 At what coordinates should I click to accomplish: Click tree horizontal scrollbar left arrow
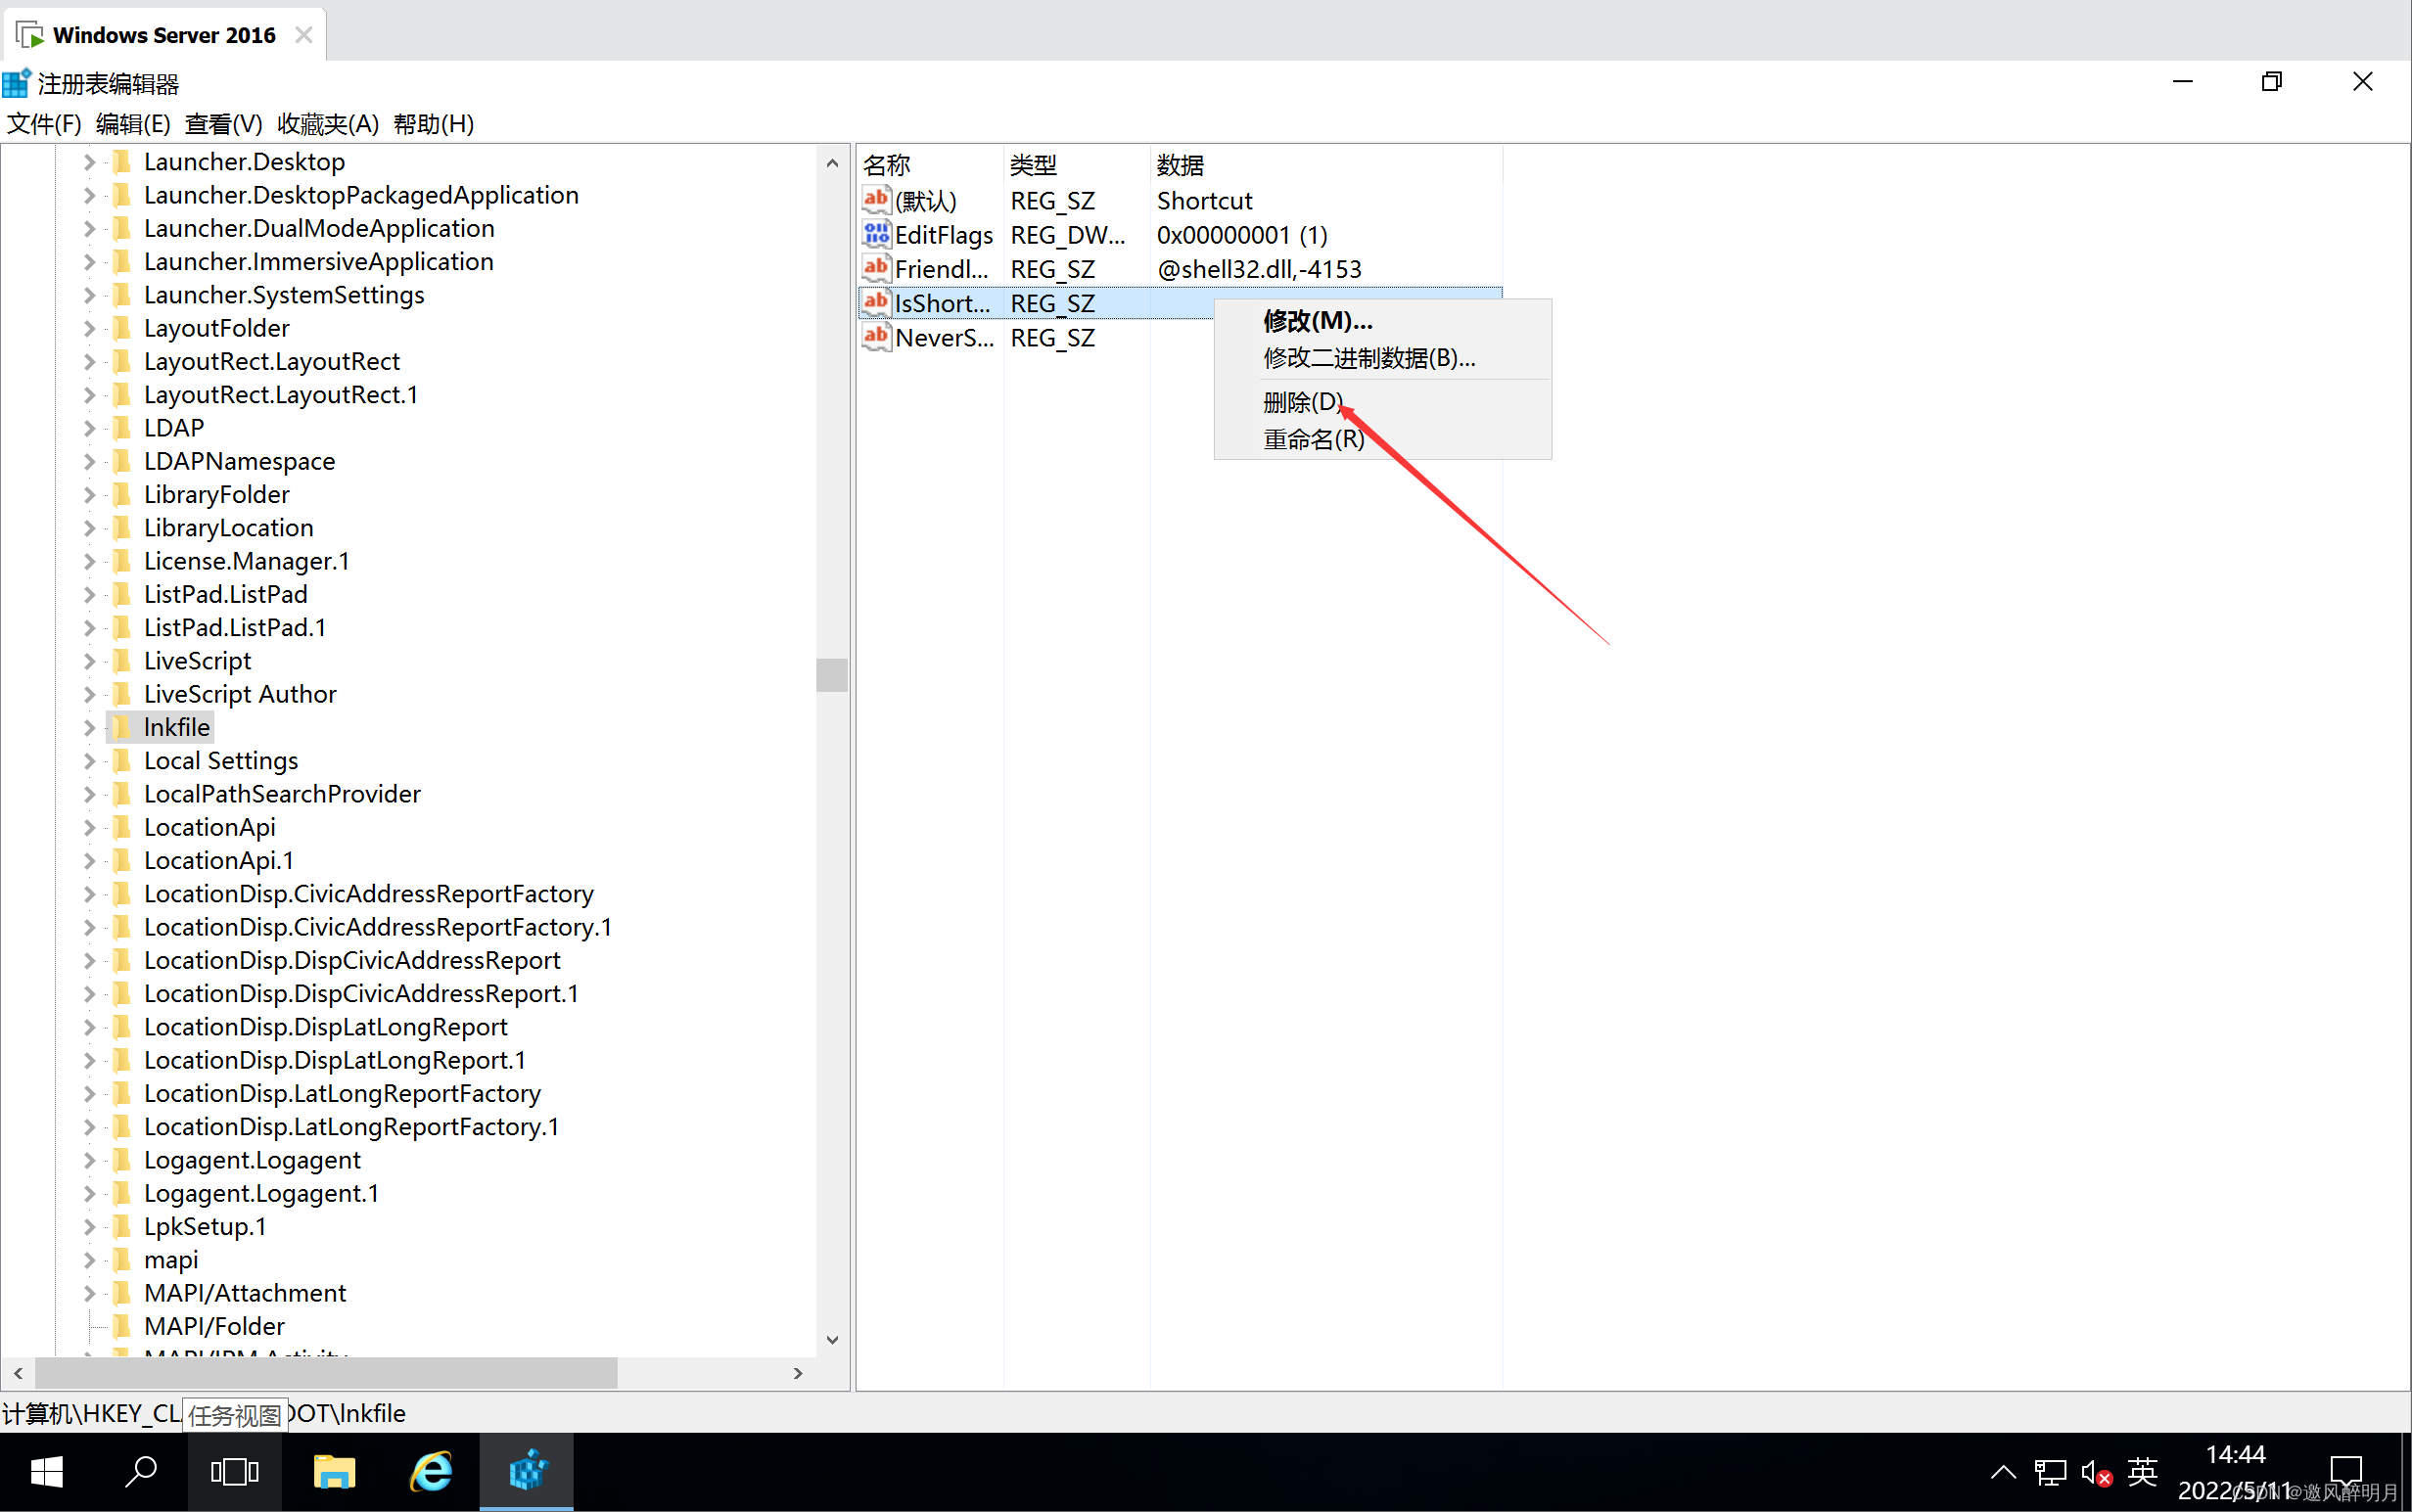click(18, 1373)
